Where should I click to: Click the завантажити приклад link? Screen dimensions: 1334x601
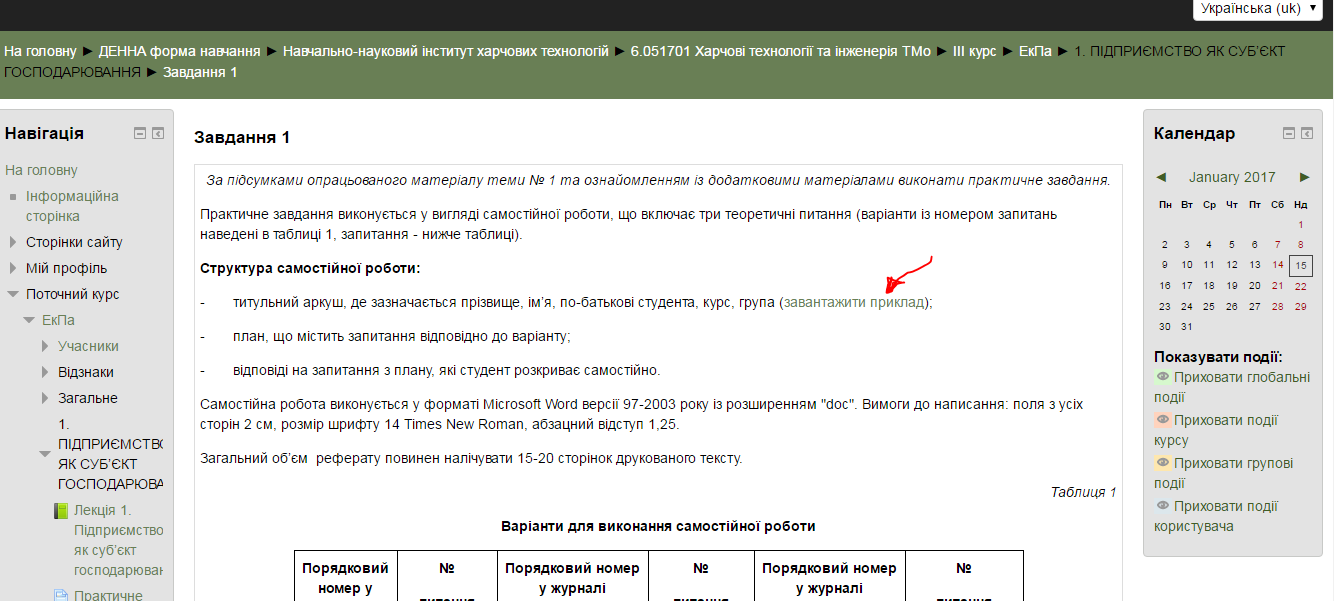click(x=855, y=302)
